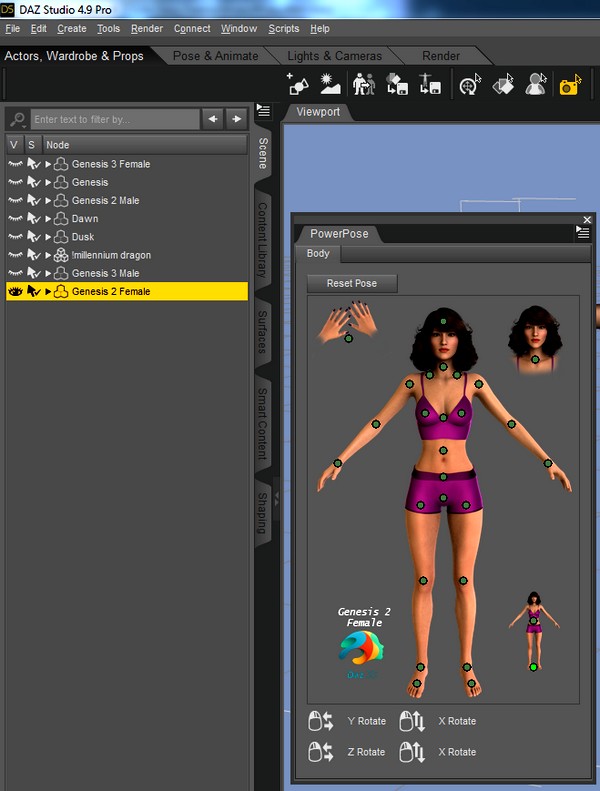Click the full-body mini figure bottom node
Image resolution: width=600 pixels, height=791 pixels.
pyautogui.click(x=533, y=667)
